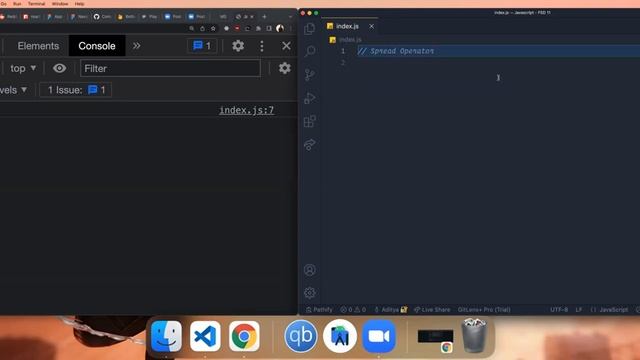Open Run and Debug view
The image size is (640, 360).
310,98
